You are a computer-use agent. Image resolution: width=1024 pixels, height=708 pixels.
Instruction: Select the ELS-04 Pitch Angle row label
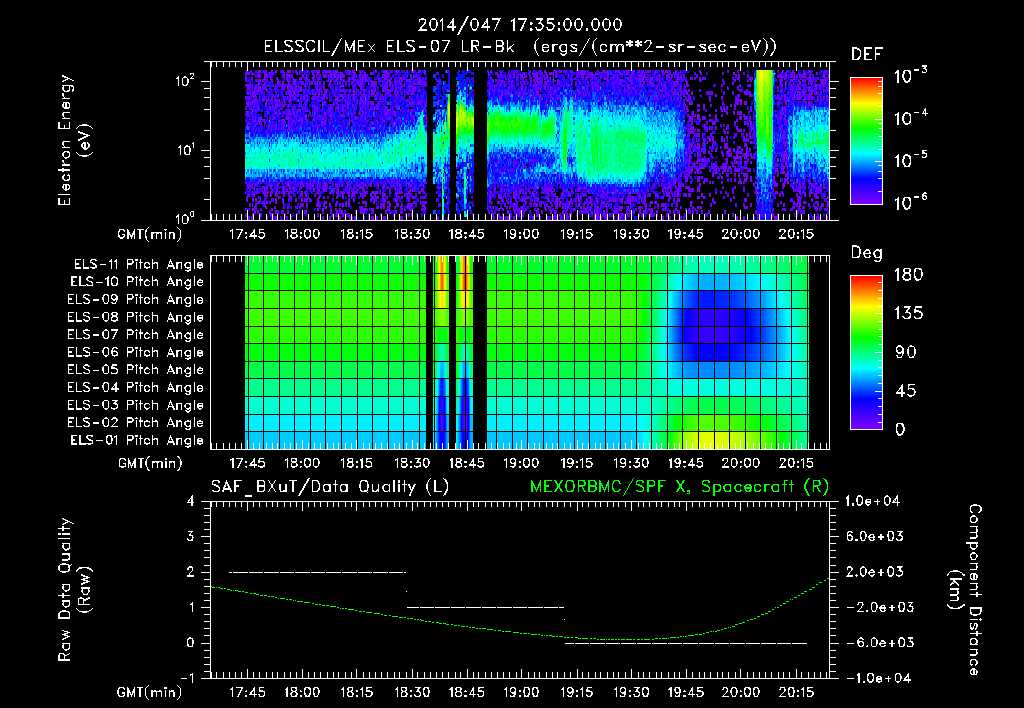pos(136,387)
